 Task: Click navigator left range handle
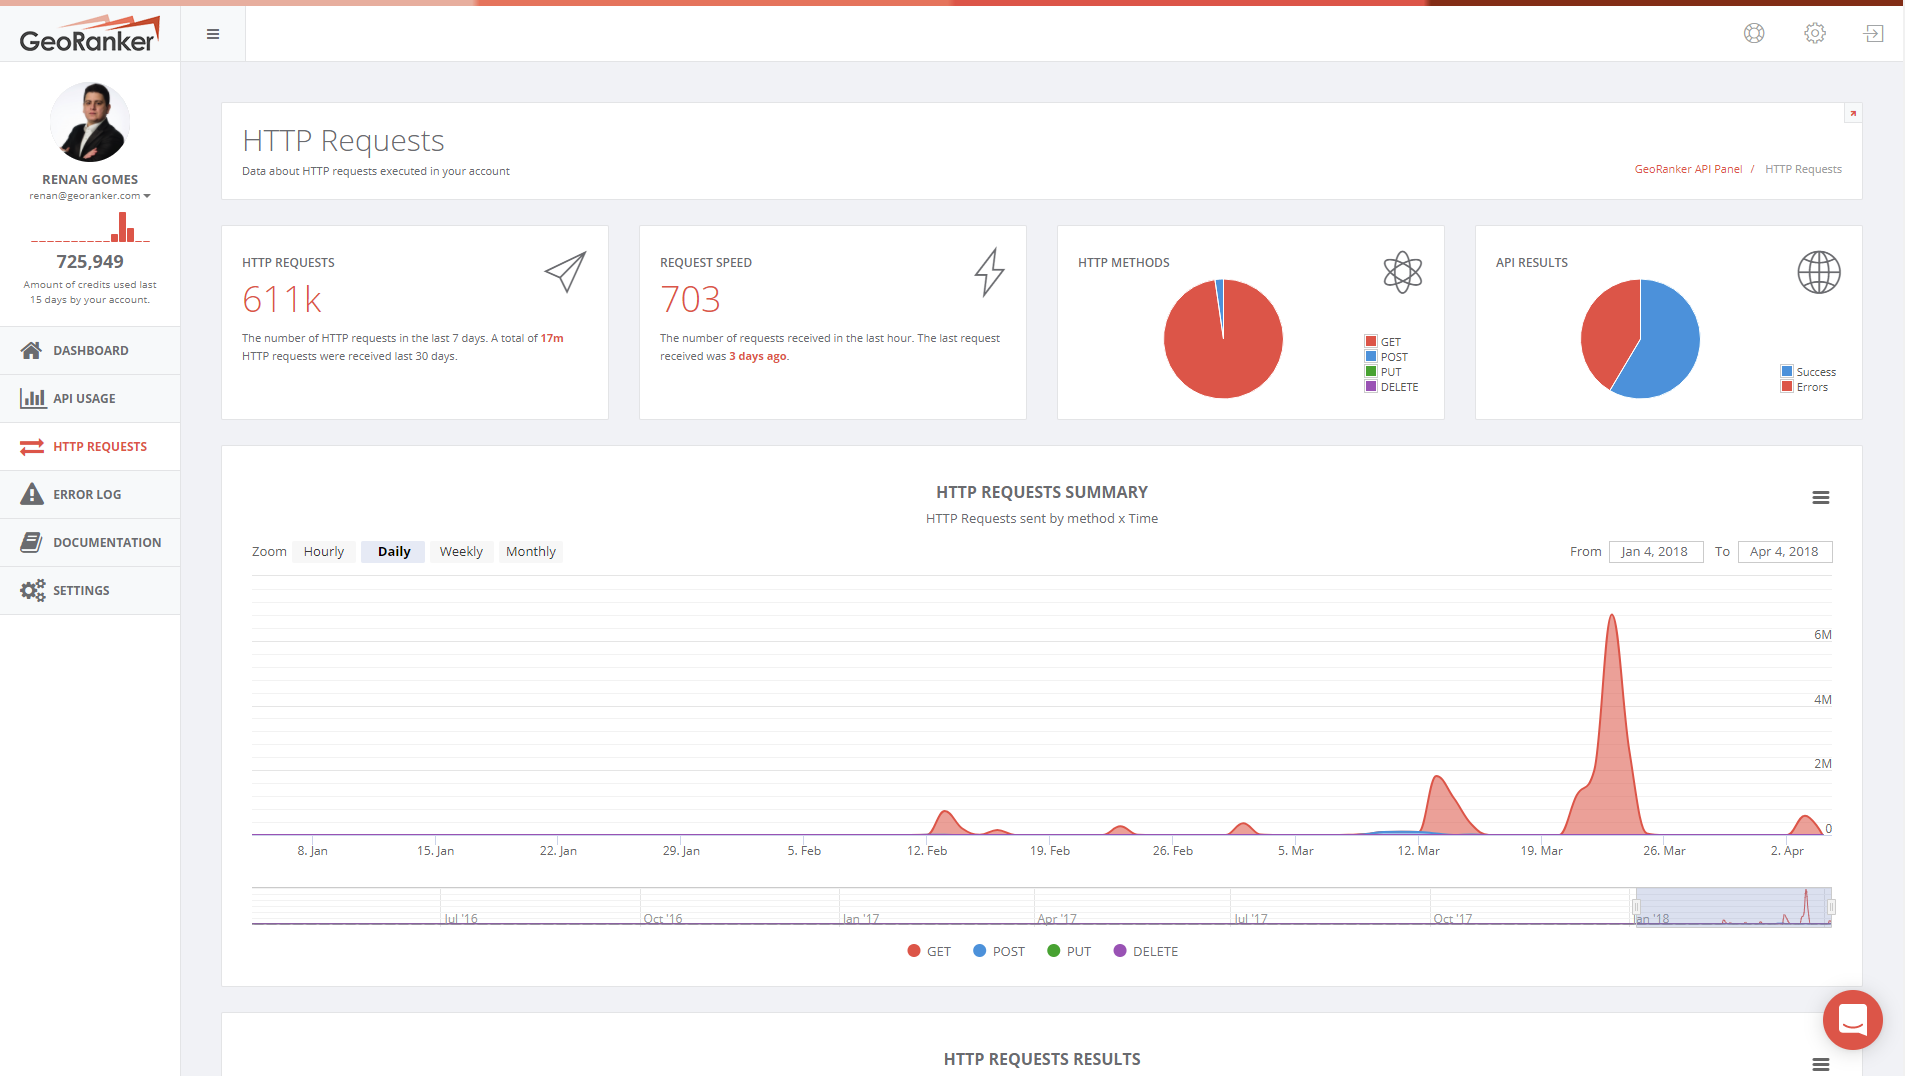pyautogui.click(x=1636, y=907)
